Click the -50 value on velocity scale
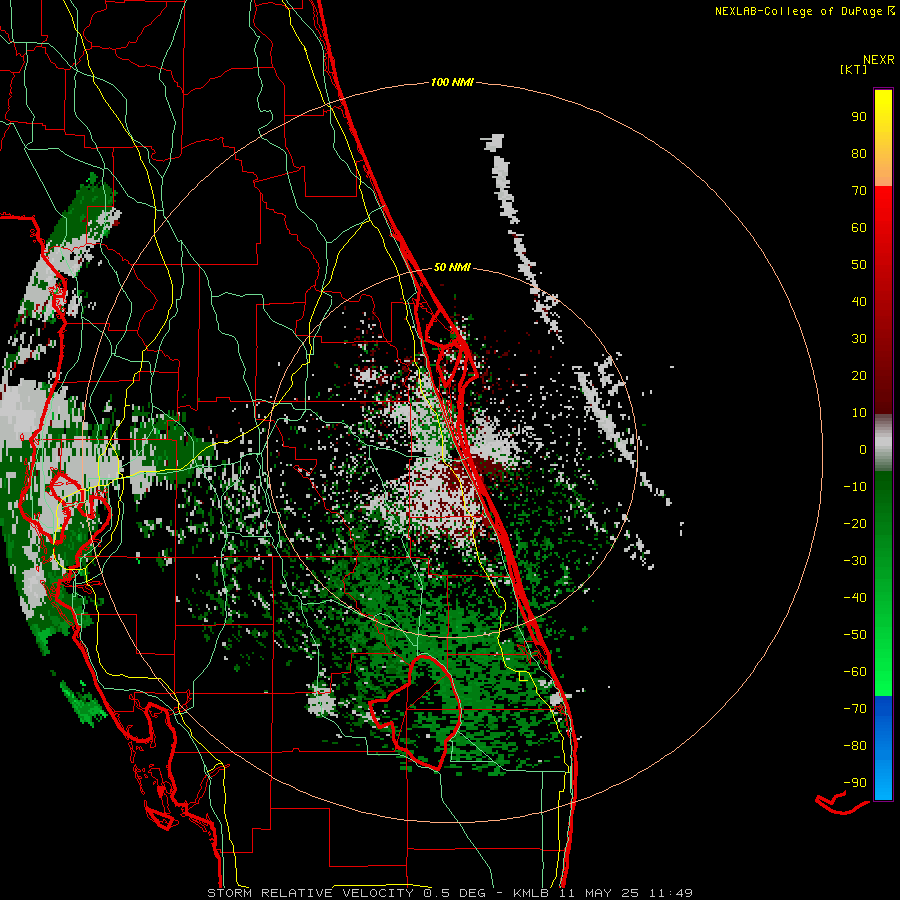Screen dimensions: 900x900 855,635
